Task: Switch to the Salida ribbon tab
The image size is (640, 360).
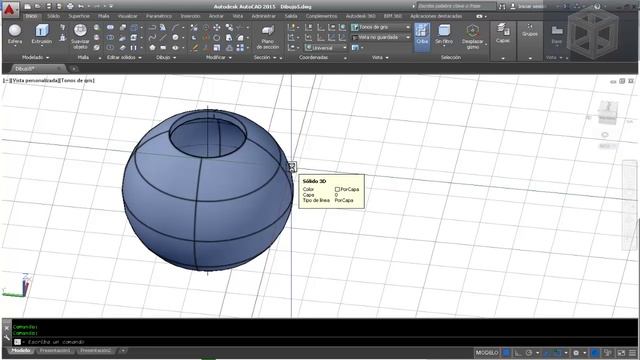Action: point(291,16)
